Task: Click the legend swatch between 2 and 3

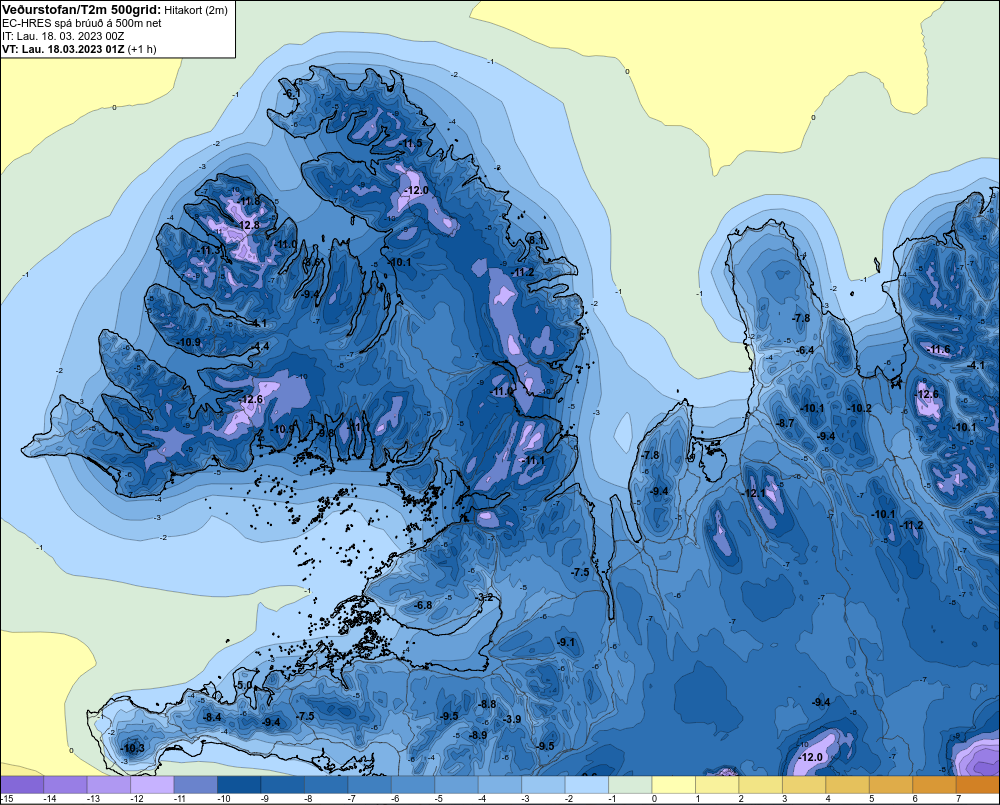Action: [x=761, y=785]
